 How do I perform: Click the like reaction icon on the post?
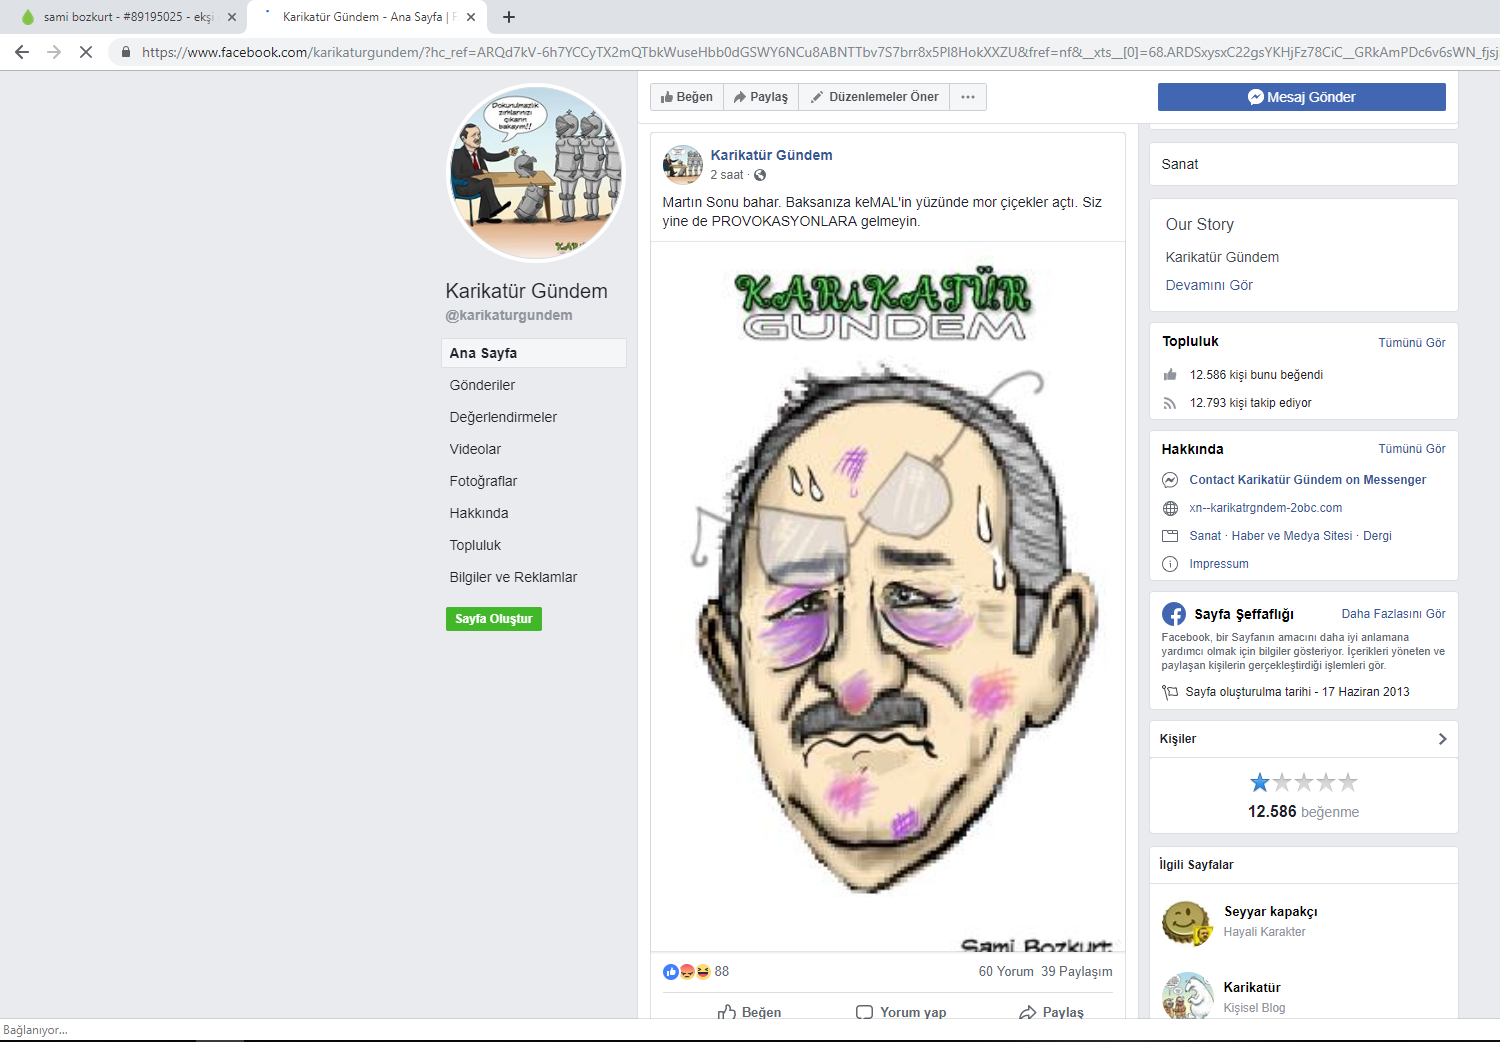coord(670,972)
